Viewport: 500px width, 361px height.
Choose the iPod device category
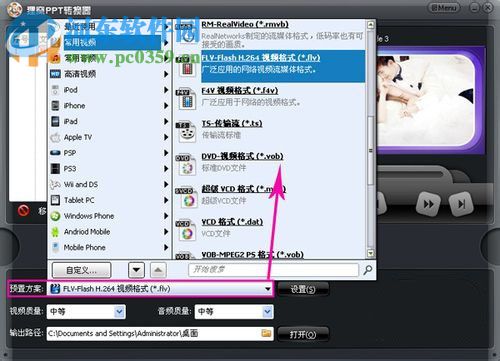coord(71,90)
